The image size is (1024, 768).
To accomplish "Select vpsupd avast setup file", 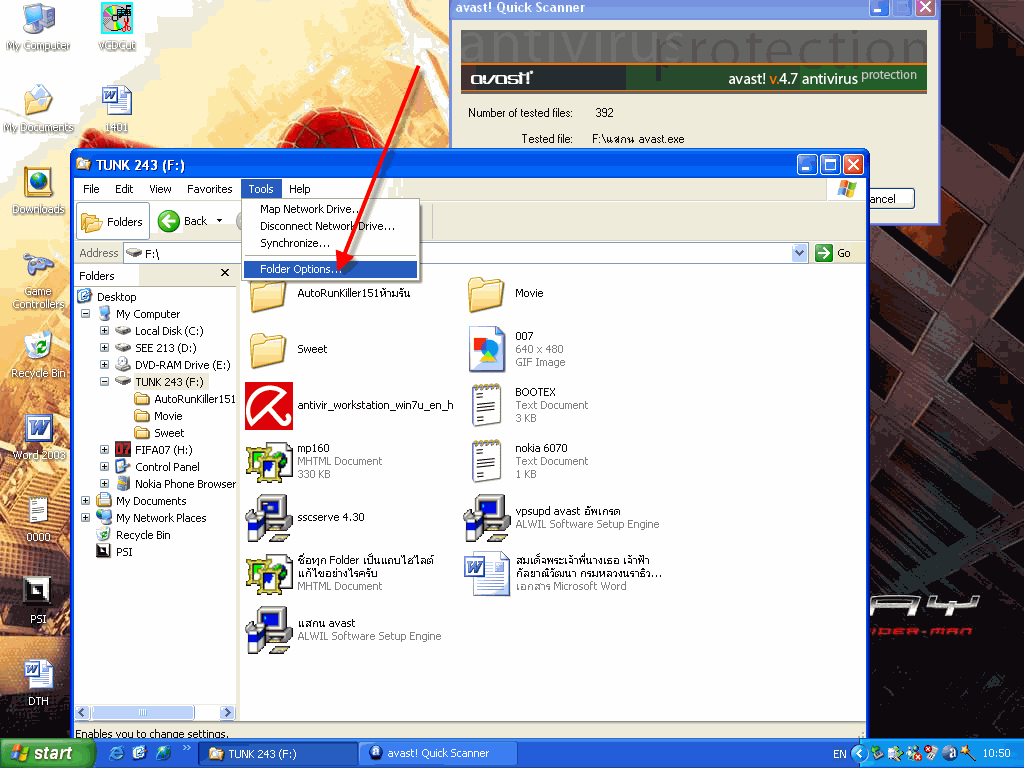I will tap(562, 517).
